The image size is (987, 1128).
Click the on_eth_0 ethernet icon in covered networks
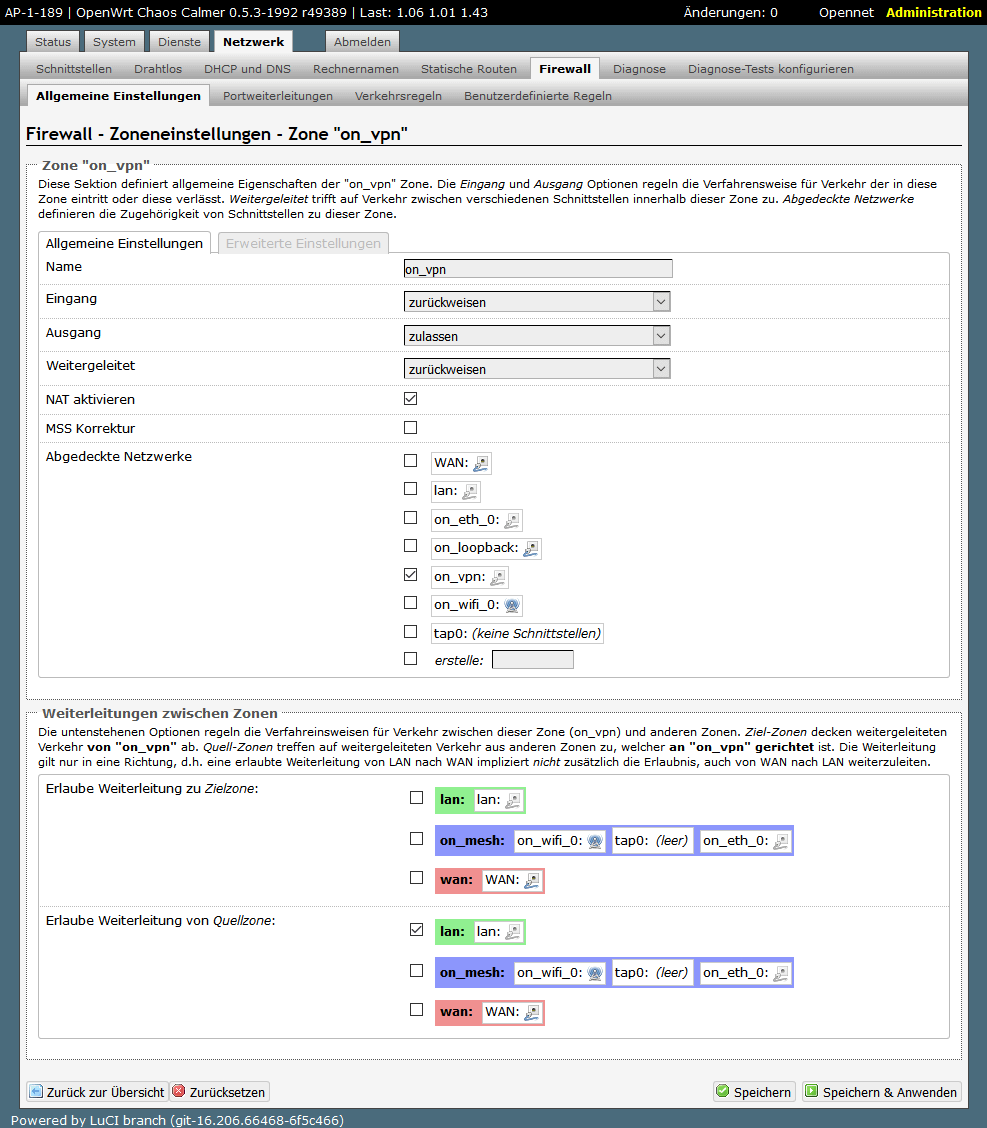pyautogui.click(x=512, y=520)
